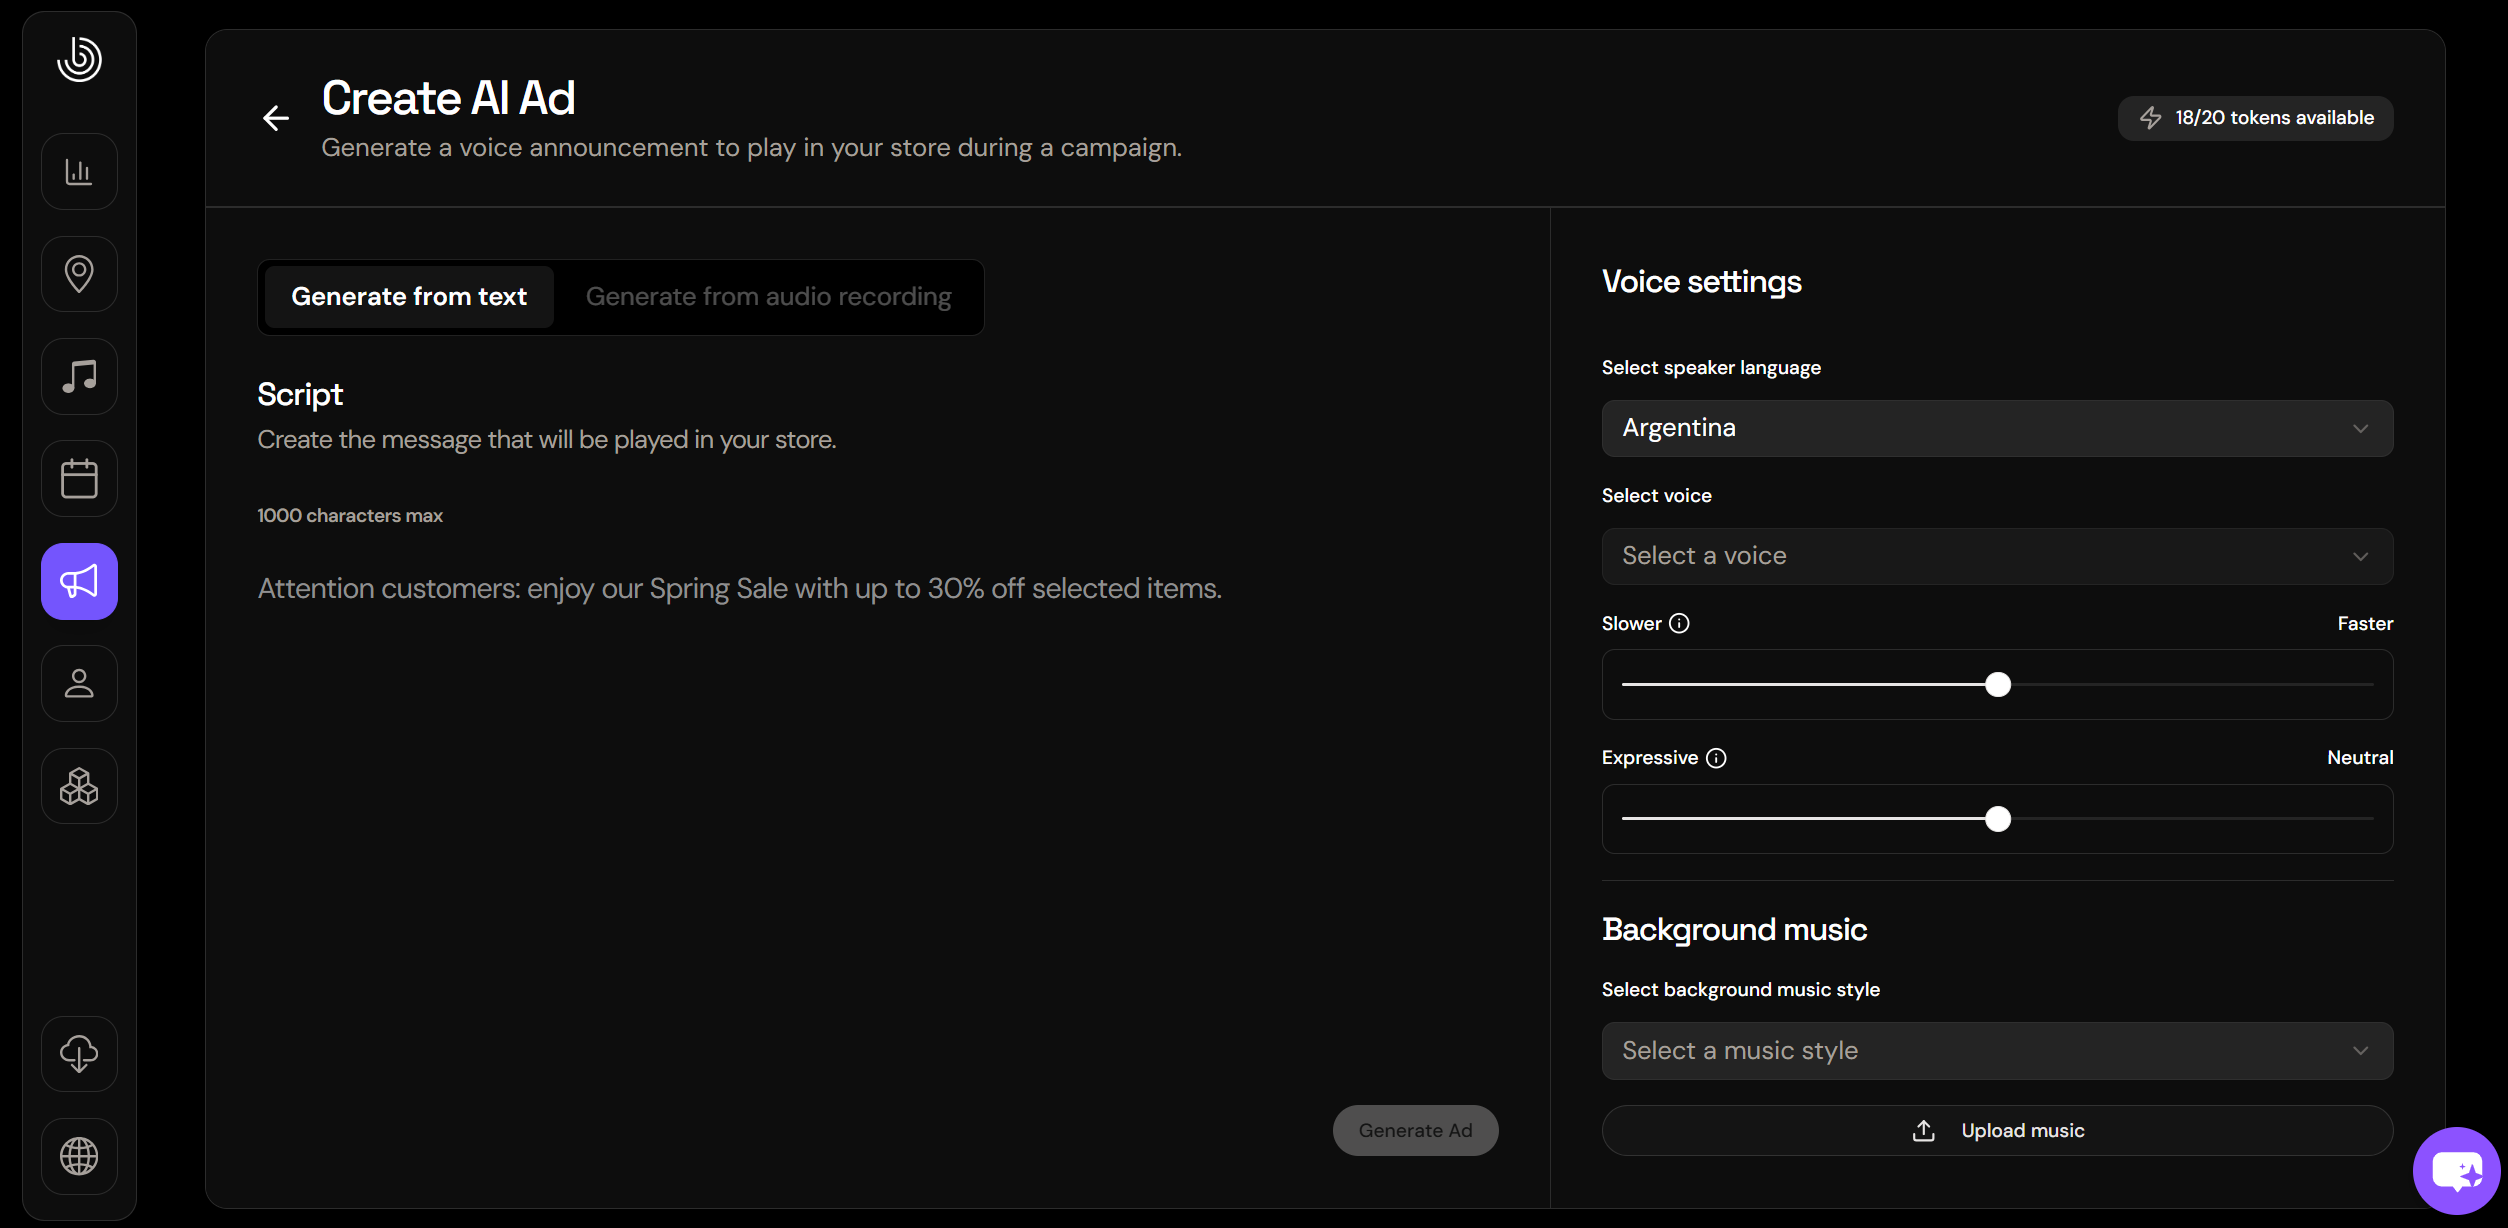Select the megaphone ads sidebar icon

[79, 582]
